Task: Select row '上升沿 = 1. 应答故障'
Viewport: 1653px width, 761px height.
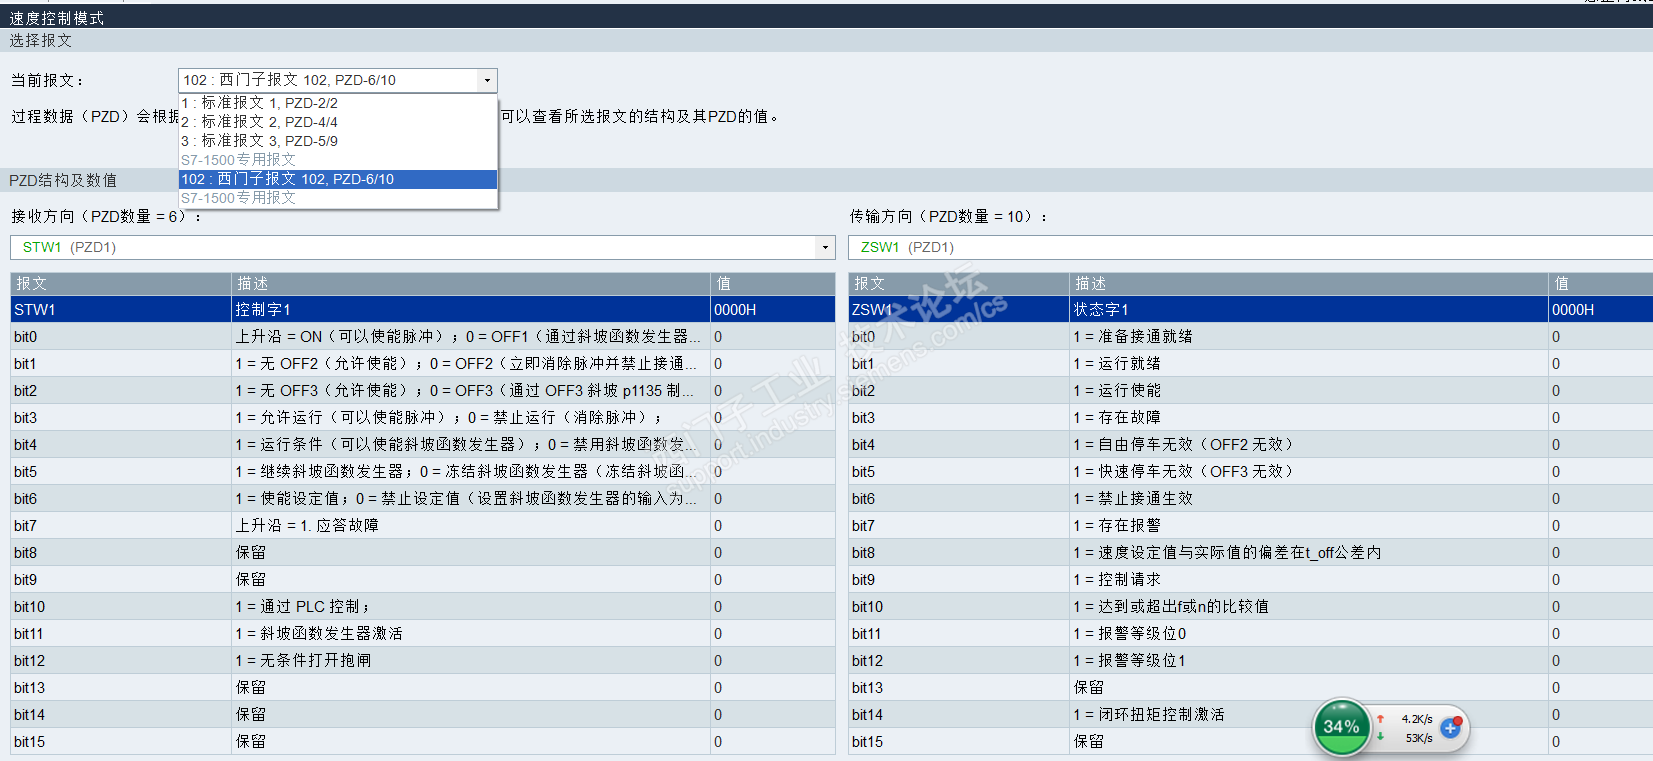Action: [x=423, y=526]
